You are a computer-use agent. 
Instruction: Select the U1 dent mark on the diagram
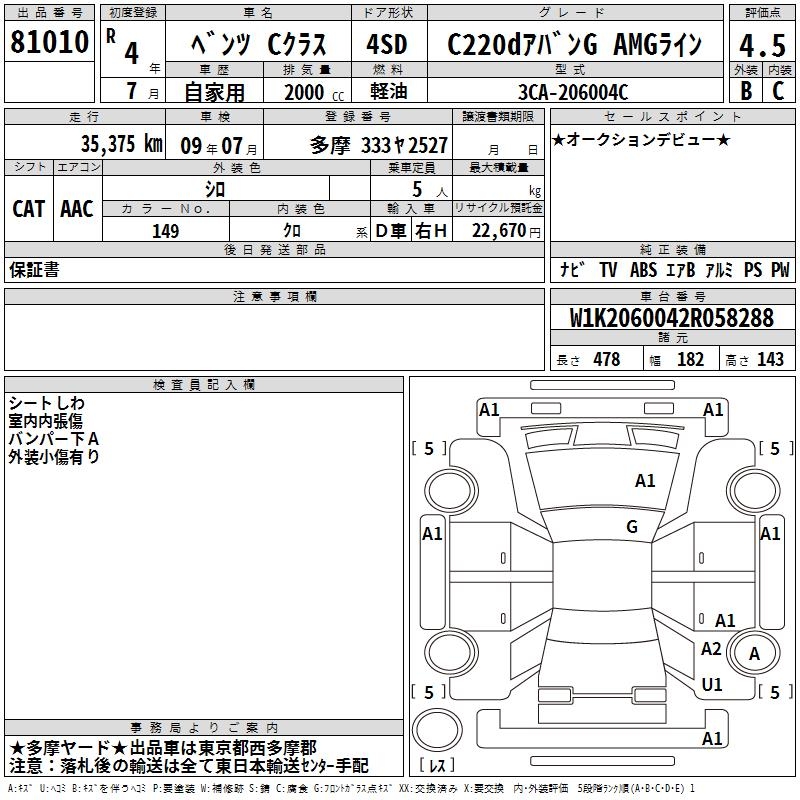pos(712,685)
